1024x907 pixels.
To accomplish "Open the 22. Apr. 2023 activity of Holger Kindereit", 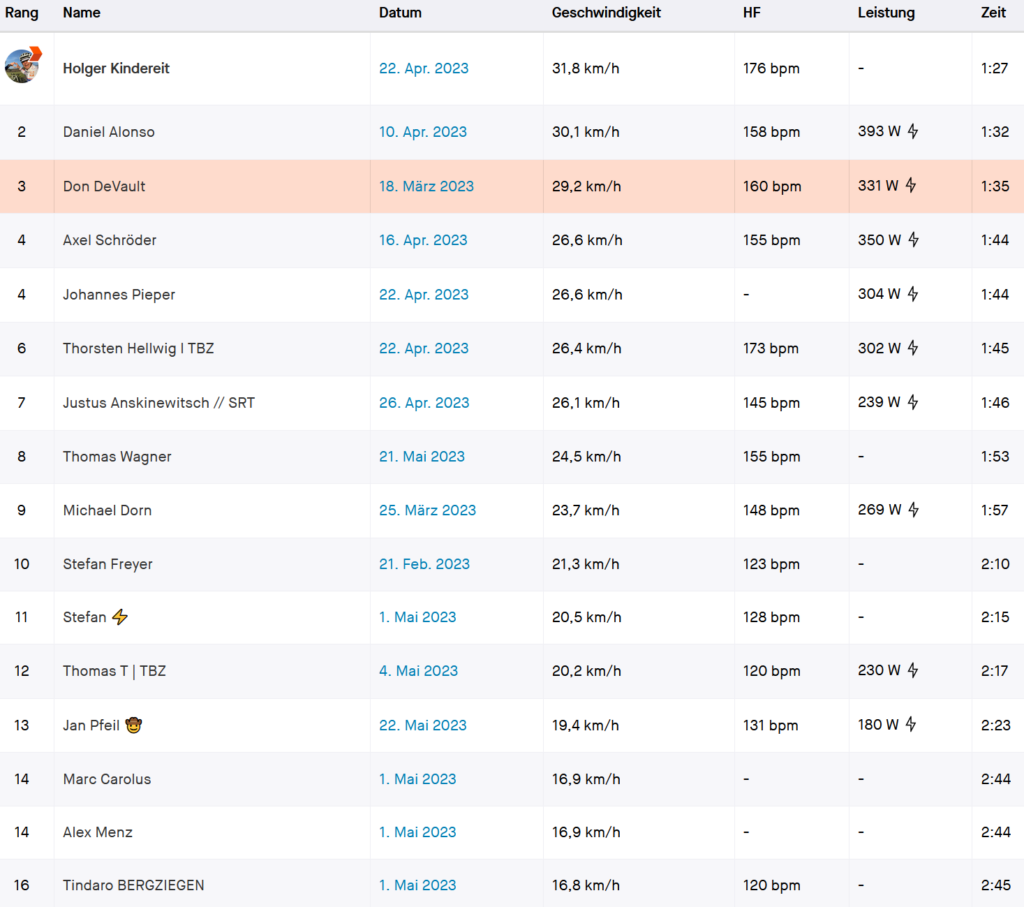I will (423, 69).
